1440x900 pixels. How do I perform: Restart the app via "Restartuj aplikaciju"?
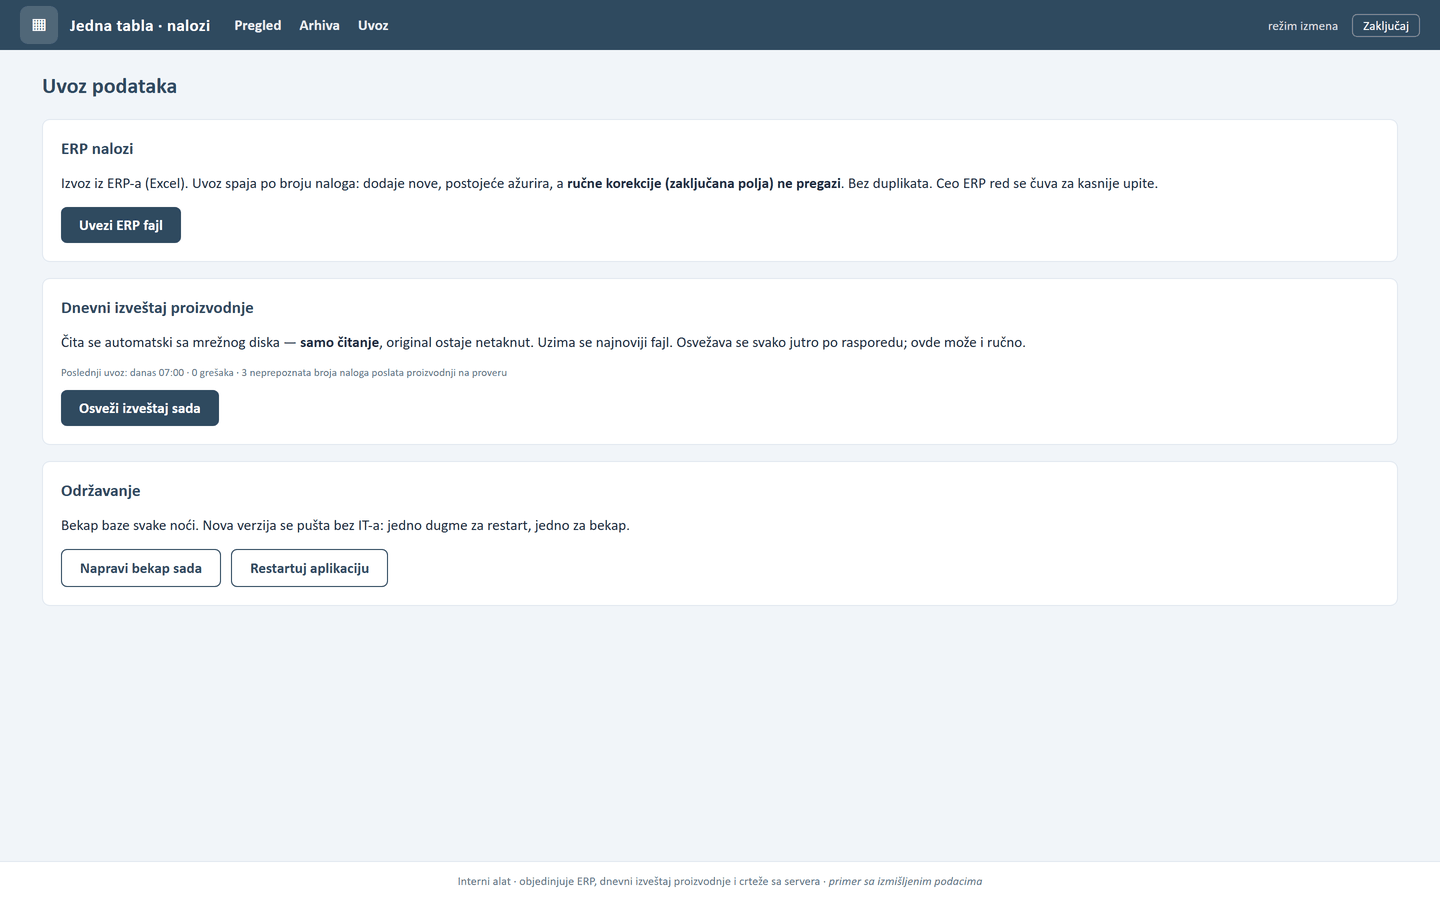(309, 568)
